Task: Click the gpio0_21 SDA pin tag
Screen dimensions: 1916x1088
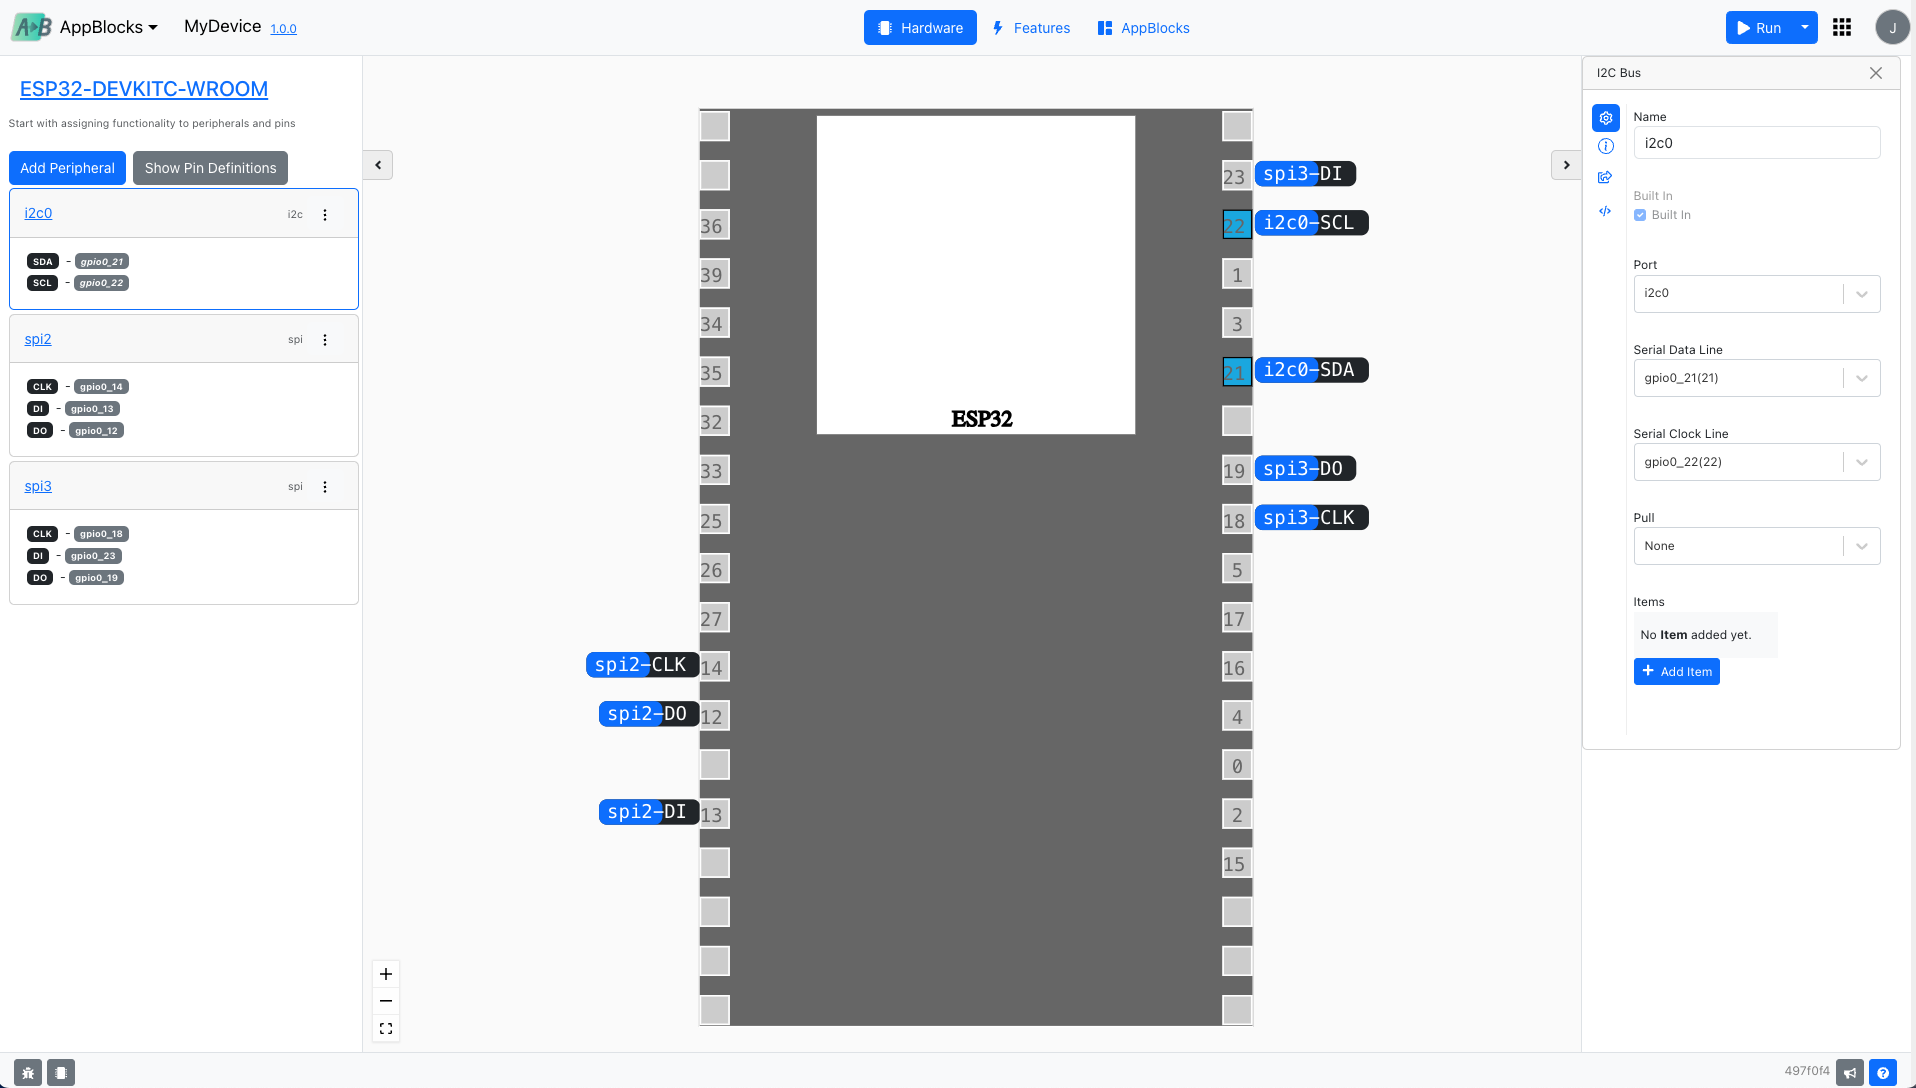Action: (x=102, y=262)
